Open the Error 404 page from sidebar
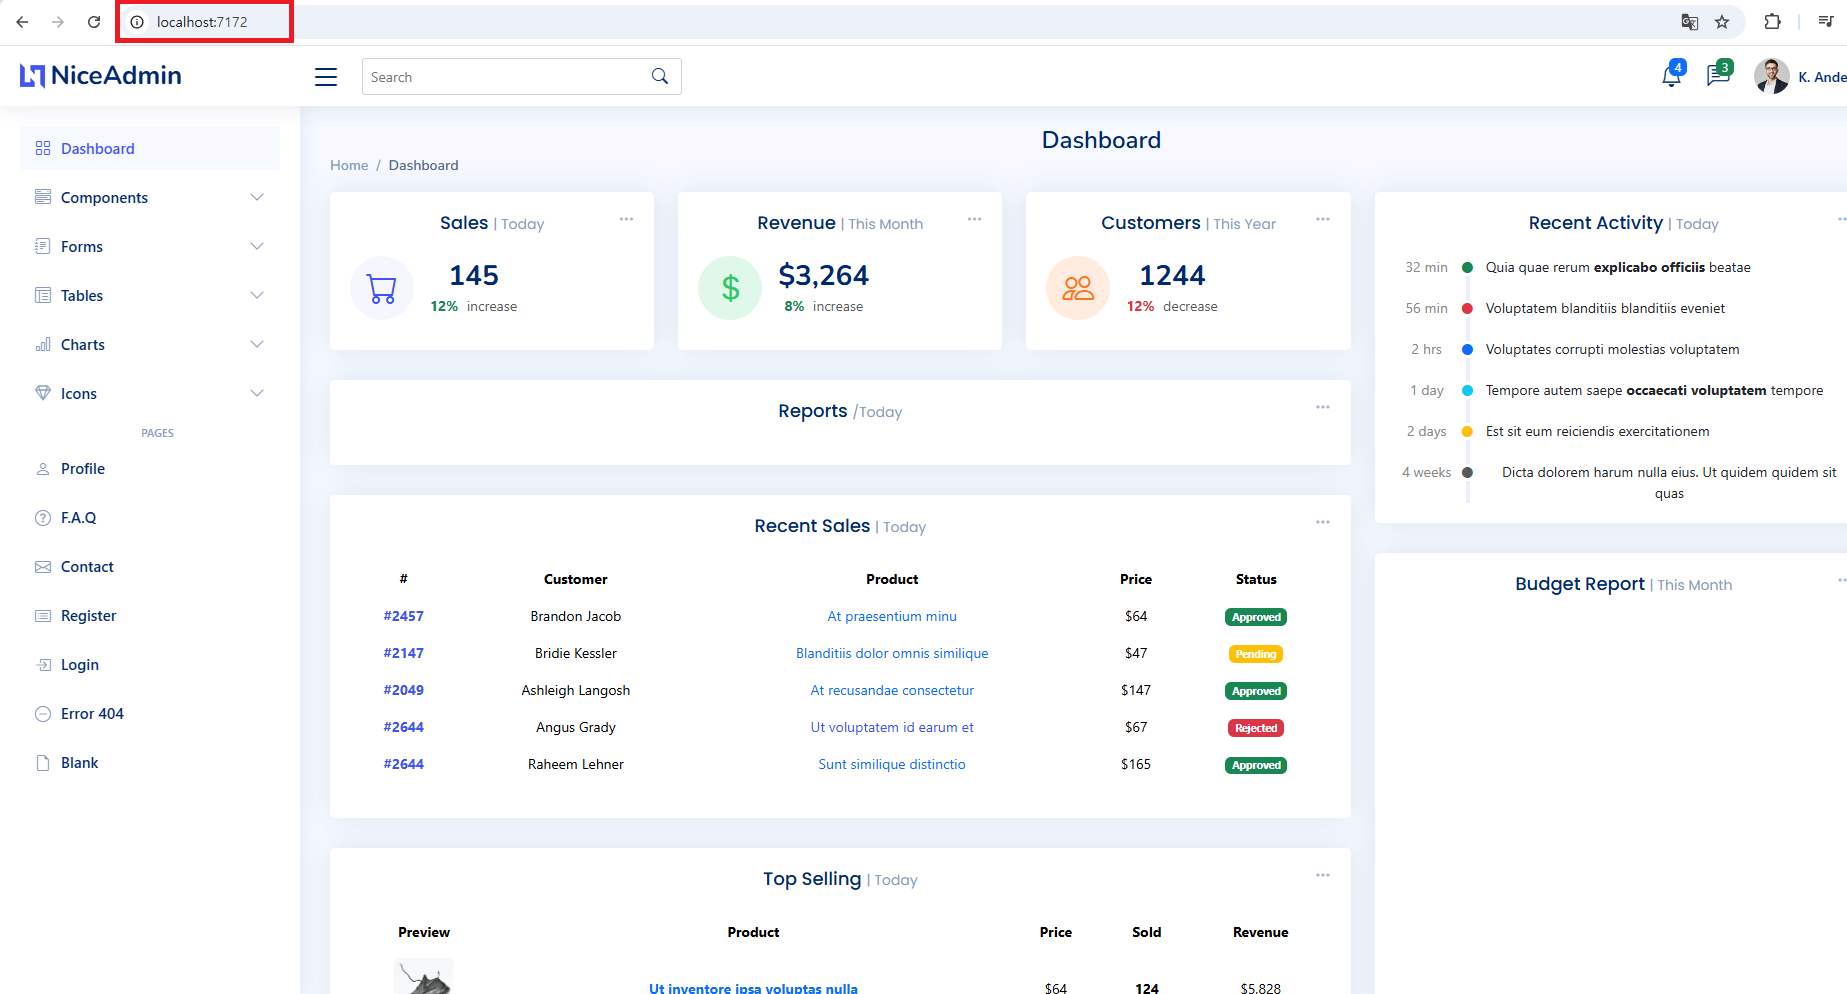 [150, 713]
